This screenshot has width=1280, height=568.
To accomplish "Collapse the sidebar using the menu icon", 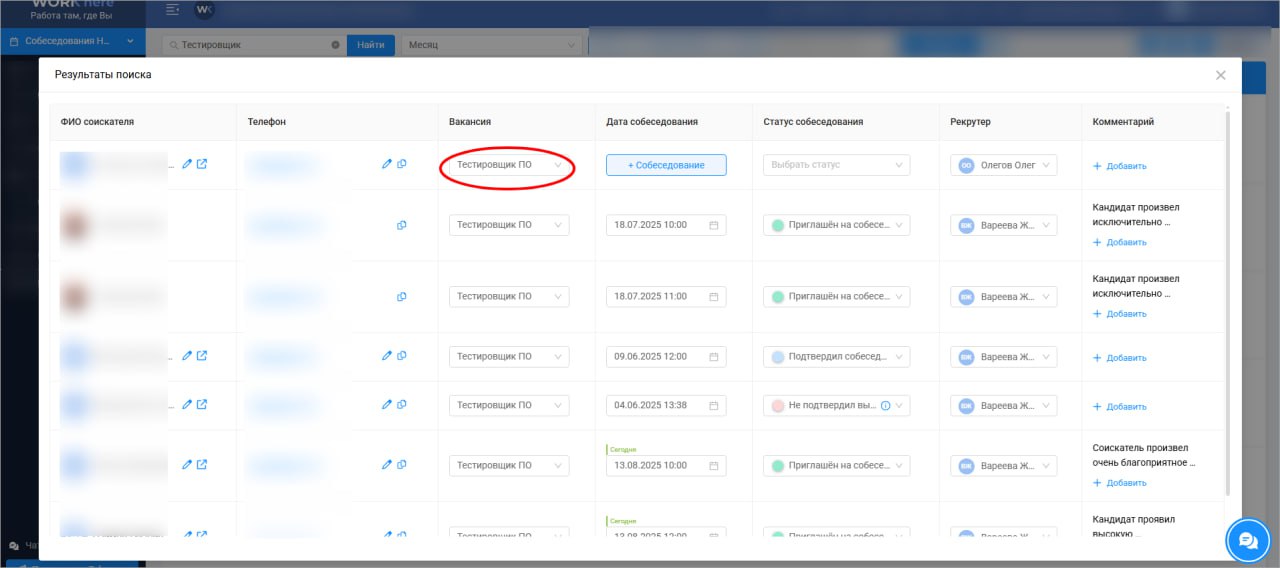I will click(x=173, y=10).
